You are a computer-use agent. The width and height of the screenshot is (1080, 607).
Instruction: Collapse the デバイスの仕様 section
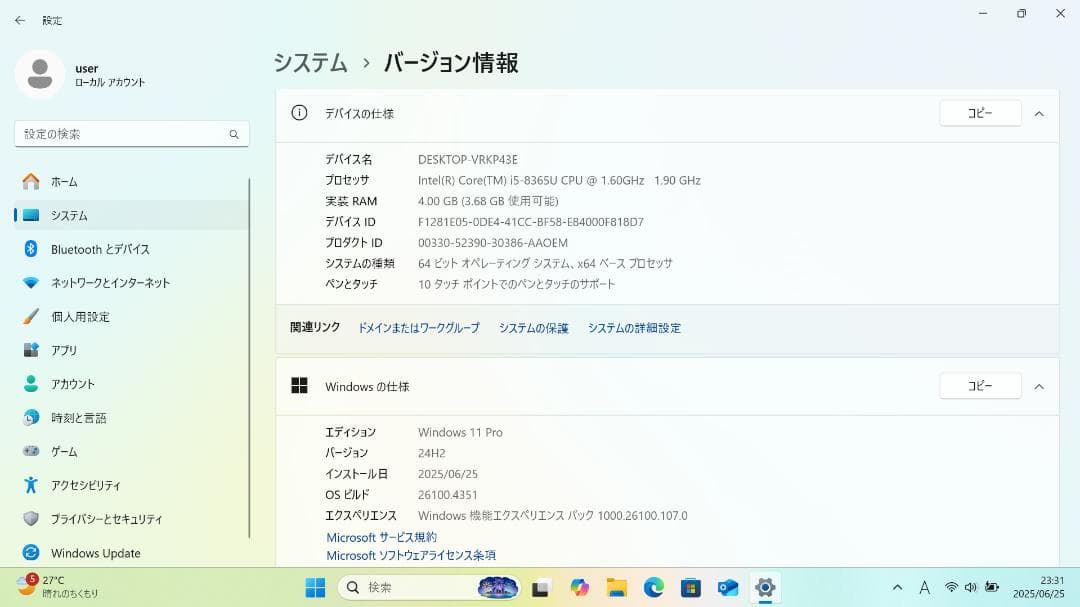coord(1039,113)
